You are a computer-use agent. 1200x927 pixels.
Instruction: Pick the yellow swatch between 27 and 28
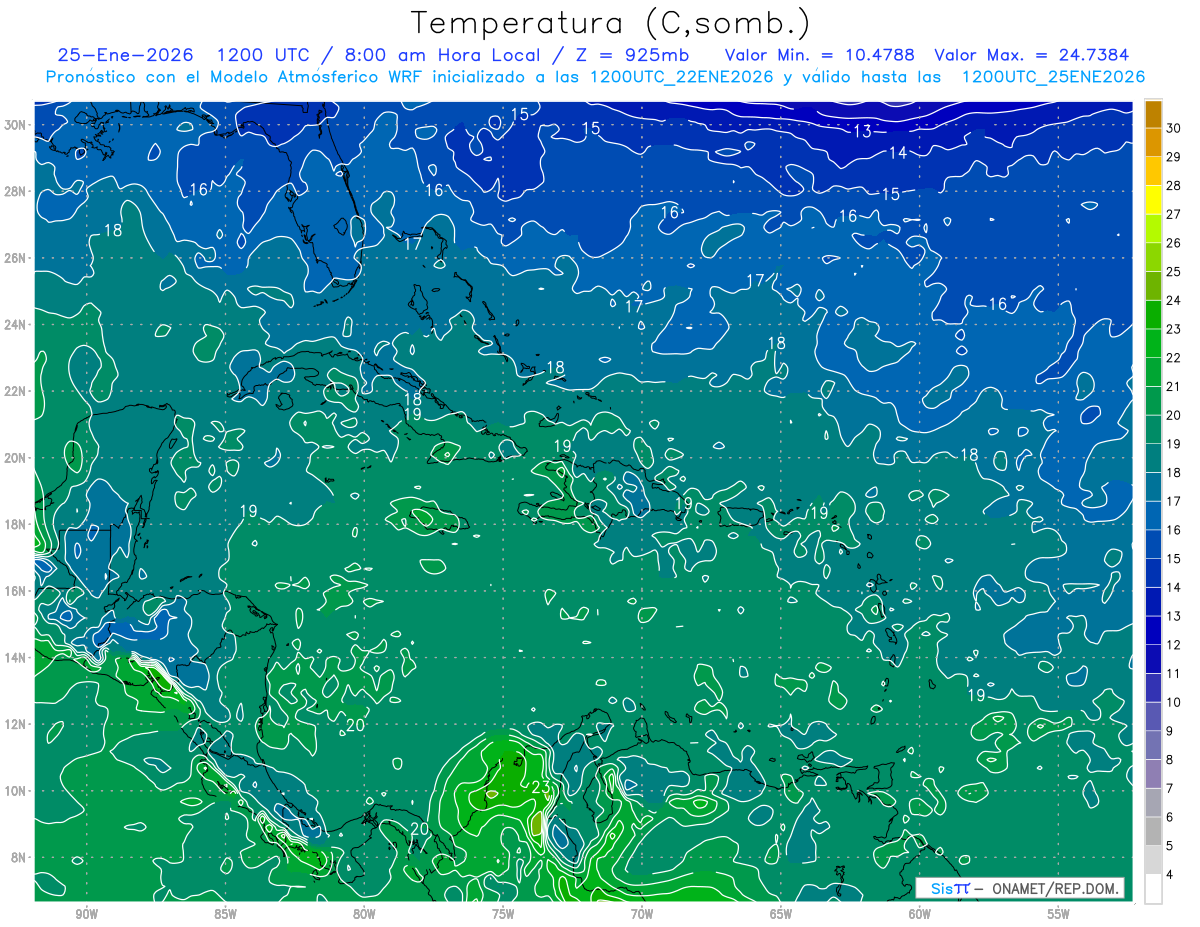pos(1153,200)
